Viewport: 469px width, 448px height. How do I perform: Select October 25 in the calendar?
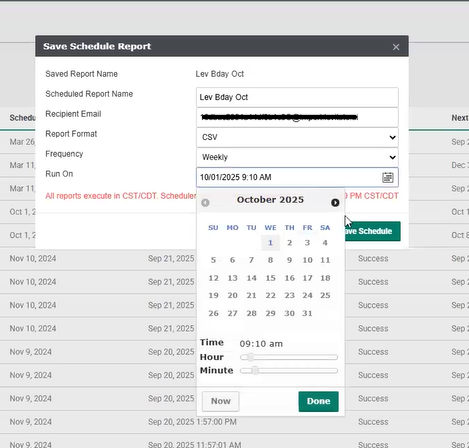click(x=325, y=295)
